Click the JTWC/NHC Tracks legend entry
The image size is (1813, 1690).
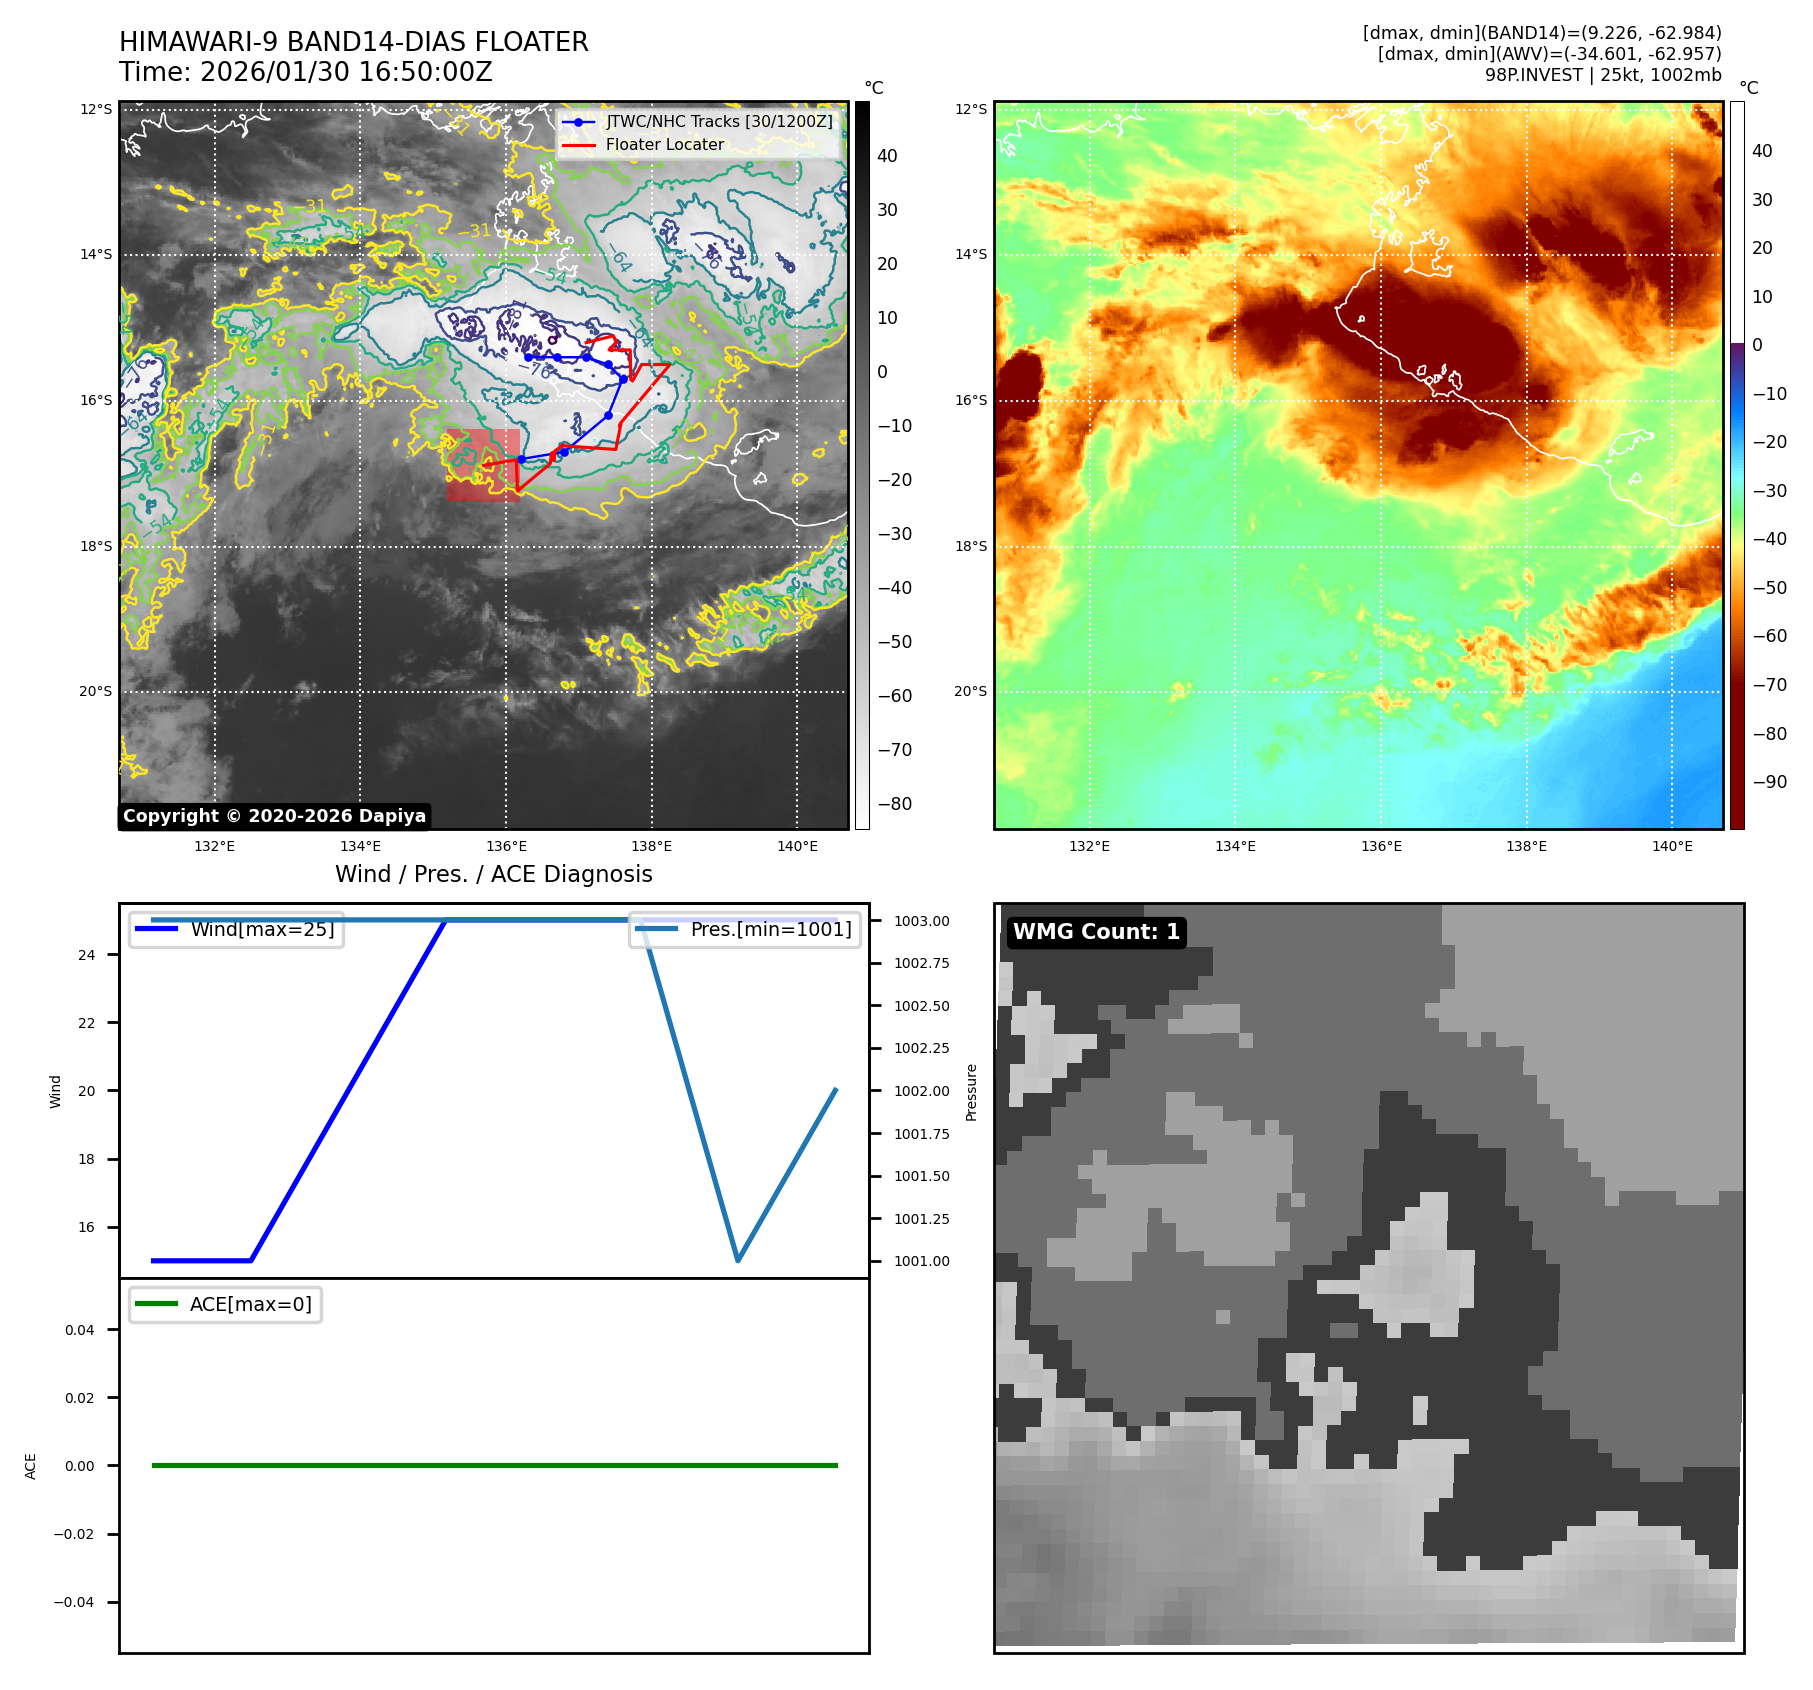718,121
